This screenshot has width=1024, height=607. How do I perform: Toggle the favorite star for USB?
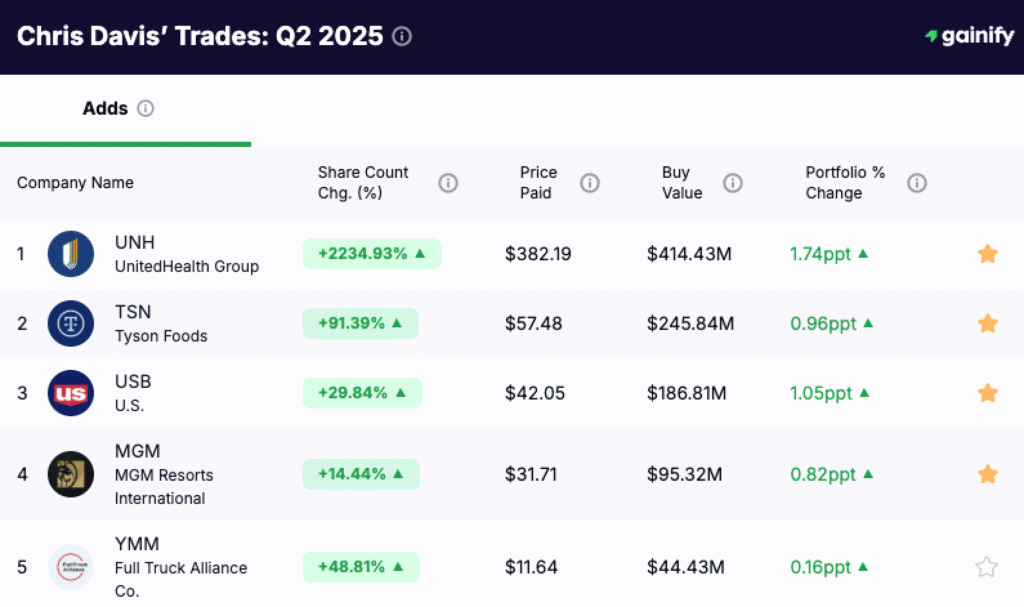point(987,393)
